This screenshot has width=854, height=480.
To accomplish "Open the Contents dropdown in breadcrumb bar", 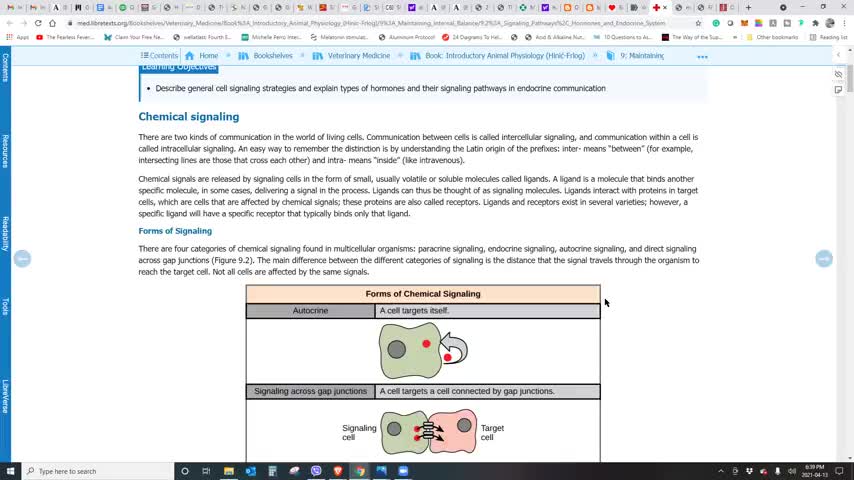I will [x=159, y=56].
